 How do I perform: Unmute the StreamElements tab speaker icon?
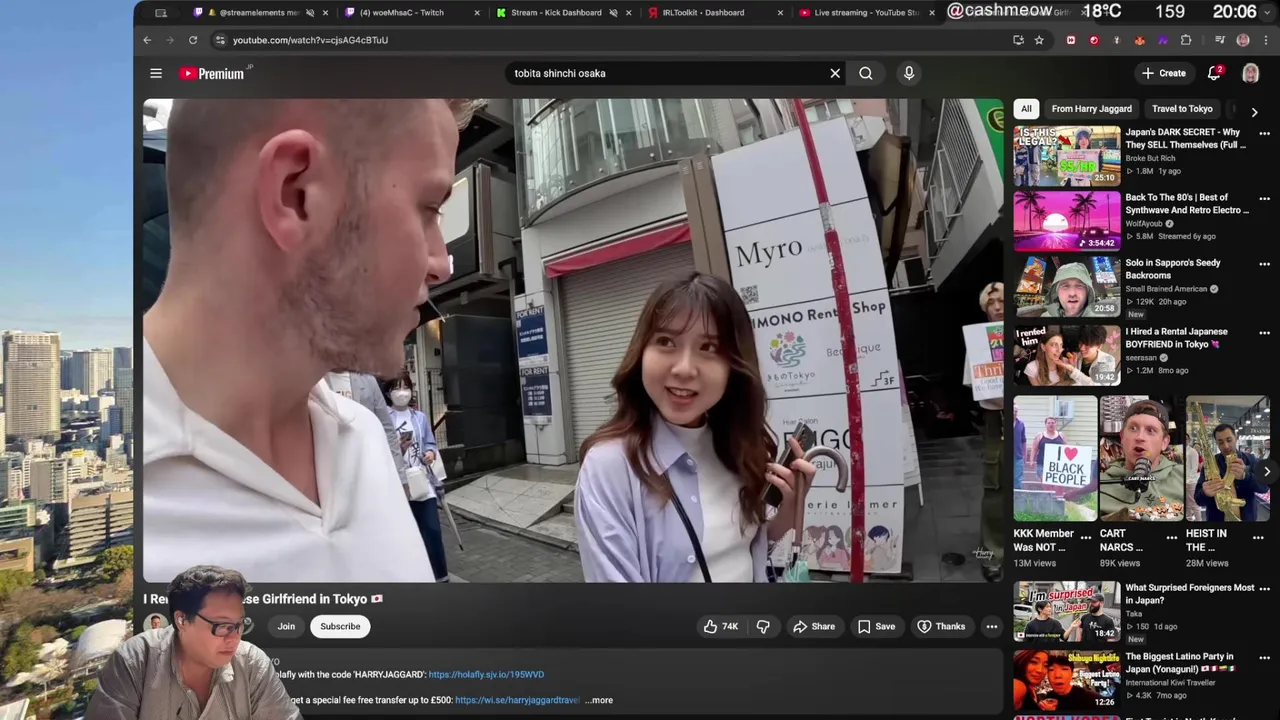coord(309,13)
